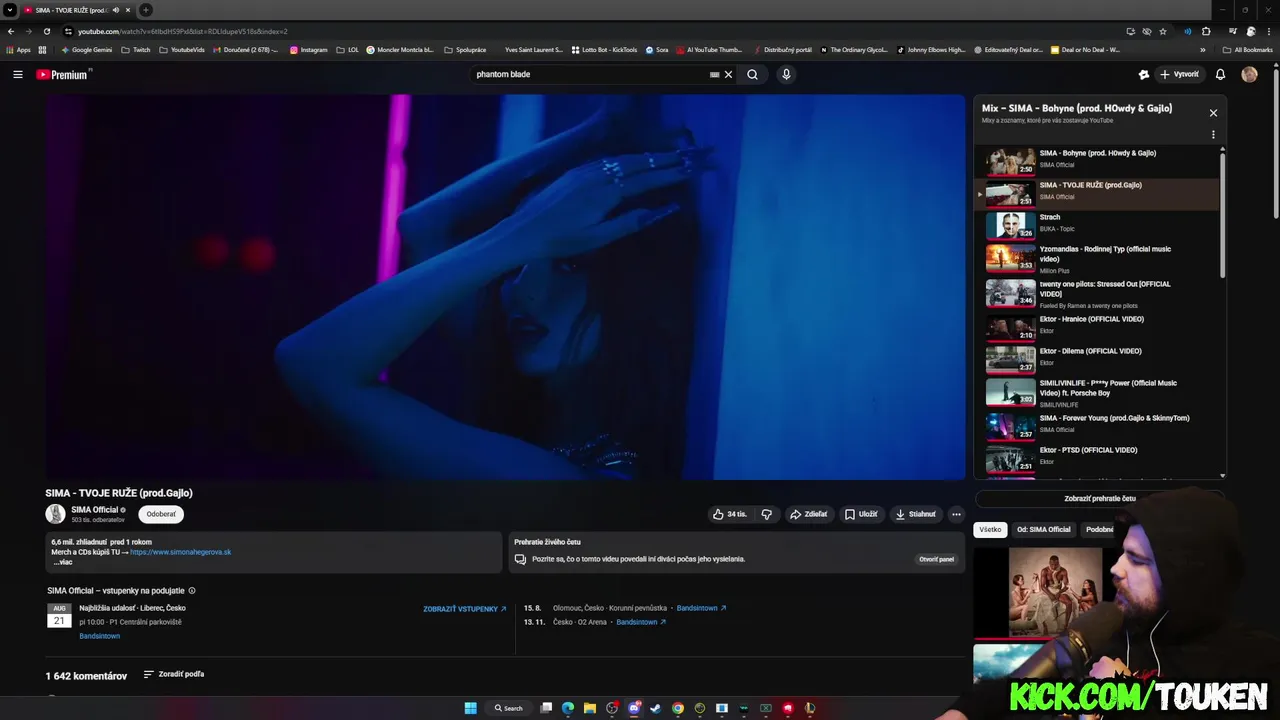Focus the YouTube search field containing phantom blade

[590, 74]
